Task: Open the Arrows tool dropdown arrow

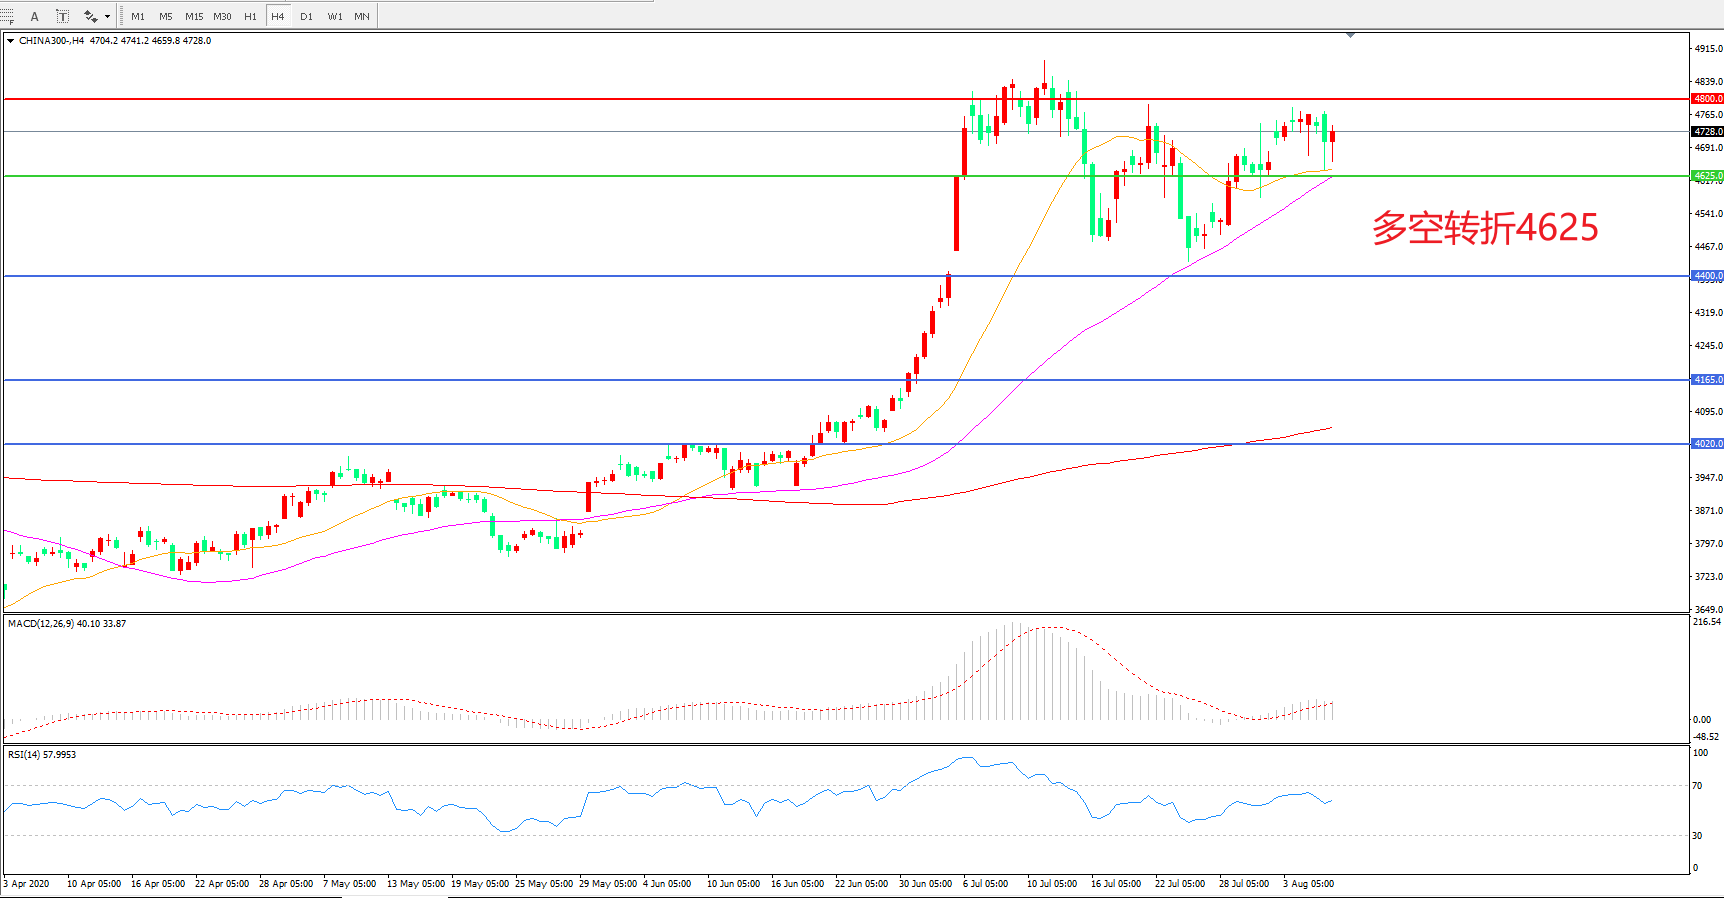Action: tap(107, 16)
